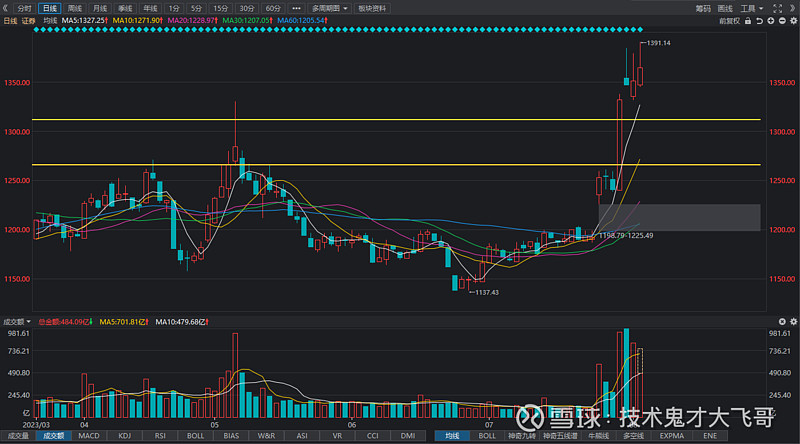This screenshot has width=800, height=444.
Task: Open 板块资料 sector info
Action: pyautogui.click(x=372, y=8)
